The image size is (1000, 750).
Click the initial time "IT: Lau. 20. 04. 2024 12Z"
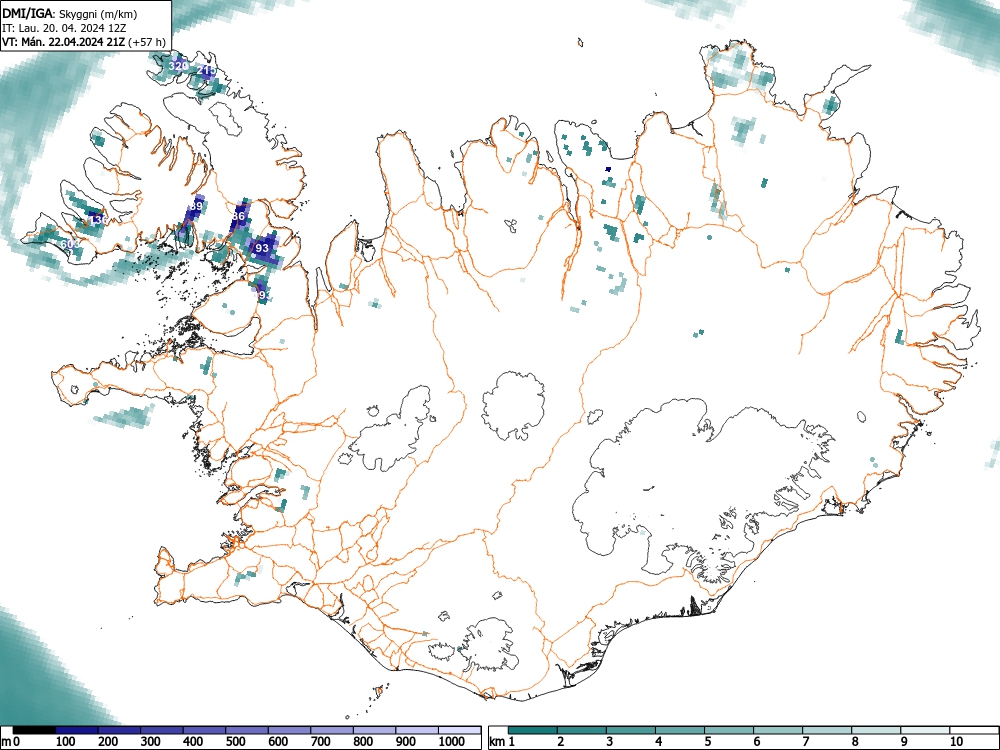(65, 28)
